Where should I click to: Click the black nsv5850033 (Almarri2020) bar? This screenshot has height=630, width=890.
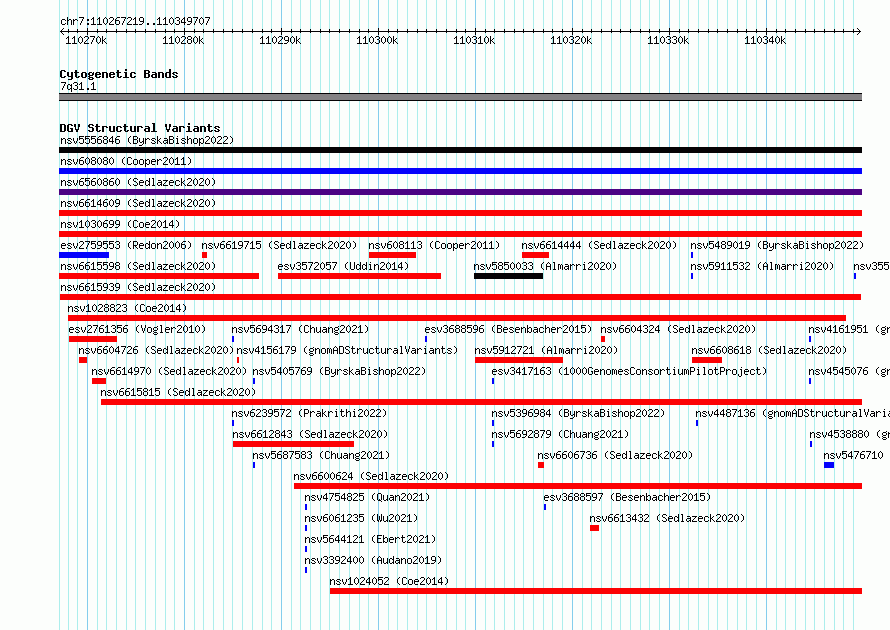point(509,276)
